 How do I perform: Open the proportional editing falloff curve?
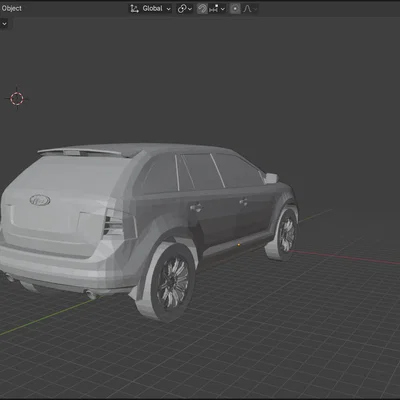click(x=250, y=9)
